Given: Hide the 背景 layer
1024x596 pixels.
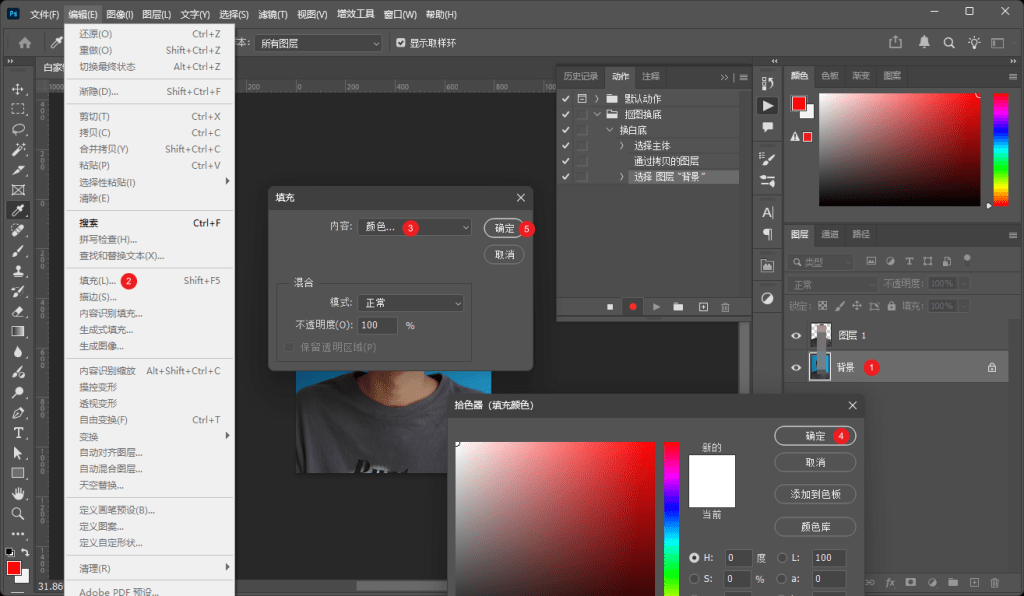Looking at the screenshot, I should [796, 366].
